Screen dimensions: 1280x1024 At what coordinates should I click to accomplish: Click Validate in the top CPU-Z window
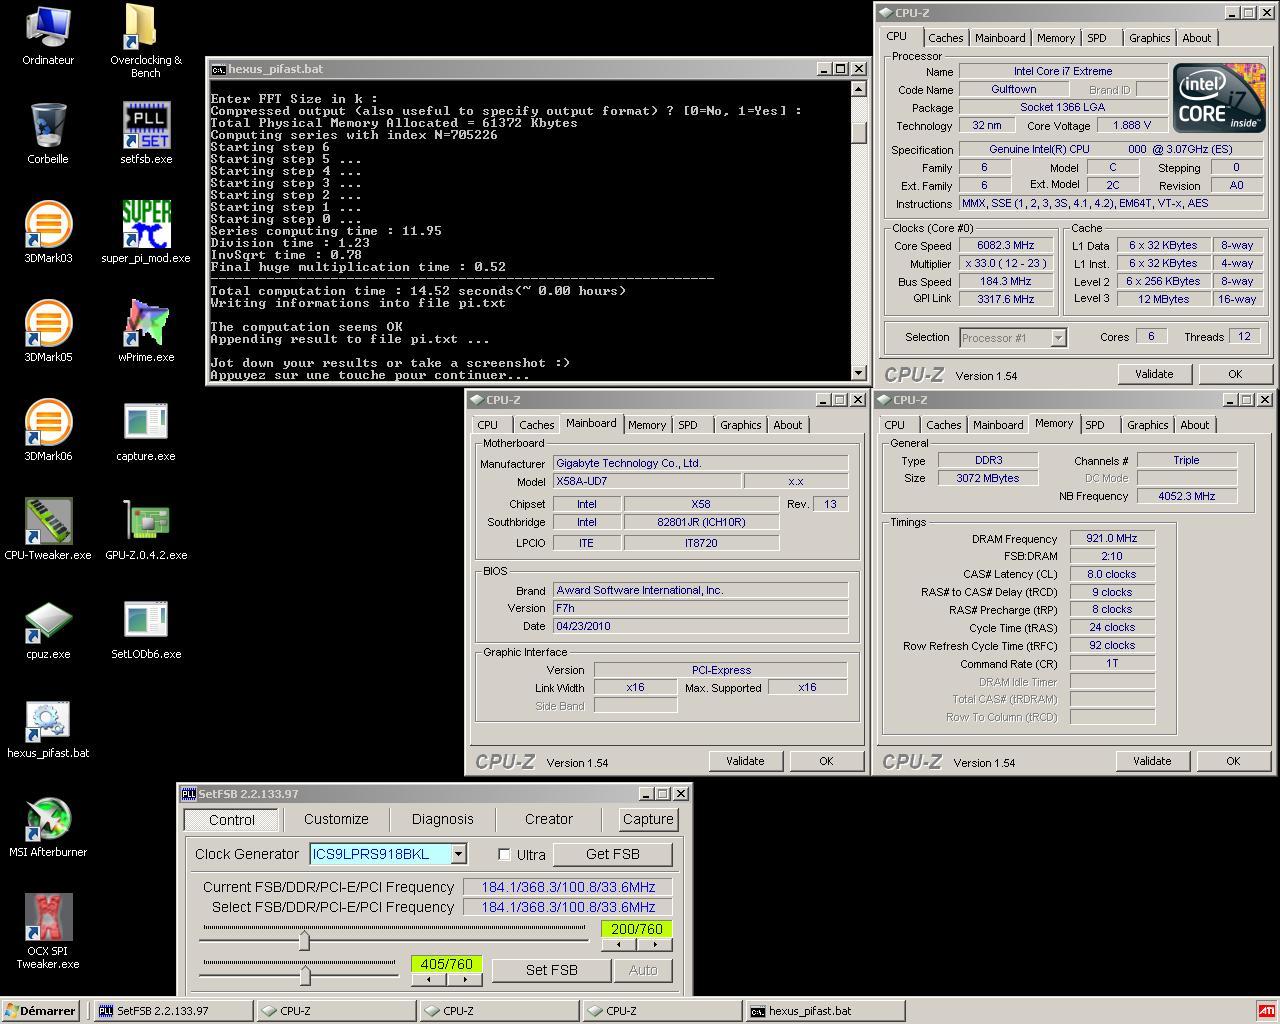(x=1153, y=374)
